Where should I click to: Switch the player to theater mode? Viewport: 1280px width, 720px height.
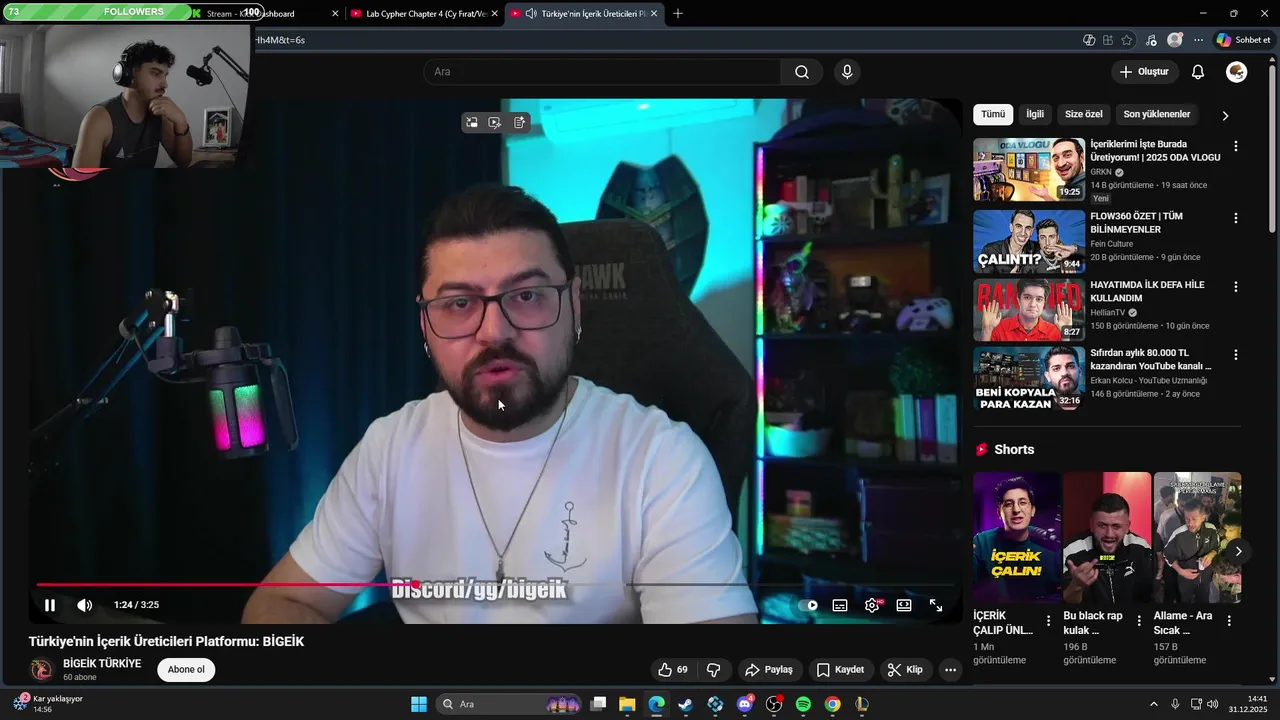coord(904,605)
